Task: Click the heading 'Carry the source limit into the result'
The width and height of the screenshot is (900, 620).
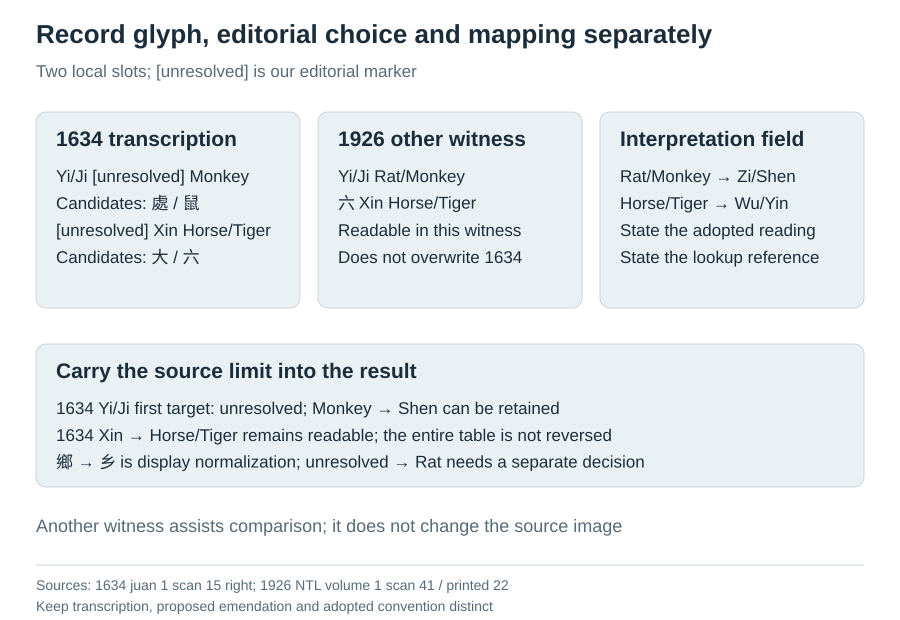Action: coord(236,371)
